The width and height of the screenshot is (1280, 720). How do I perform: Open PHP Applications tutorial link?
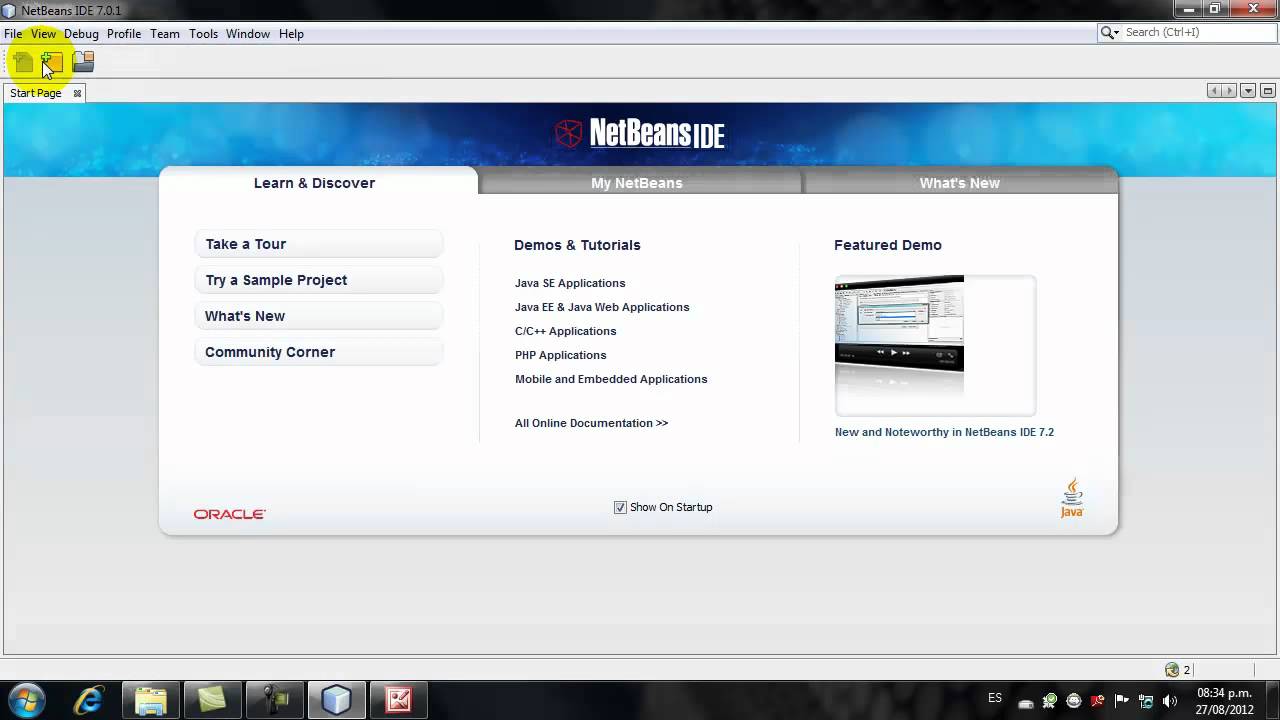pos(560,355)
